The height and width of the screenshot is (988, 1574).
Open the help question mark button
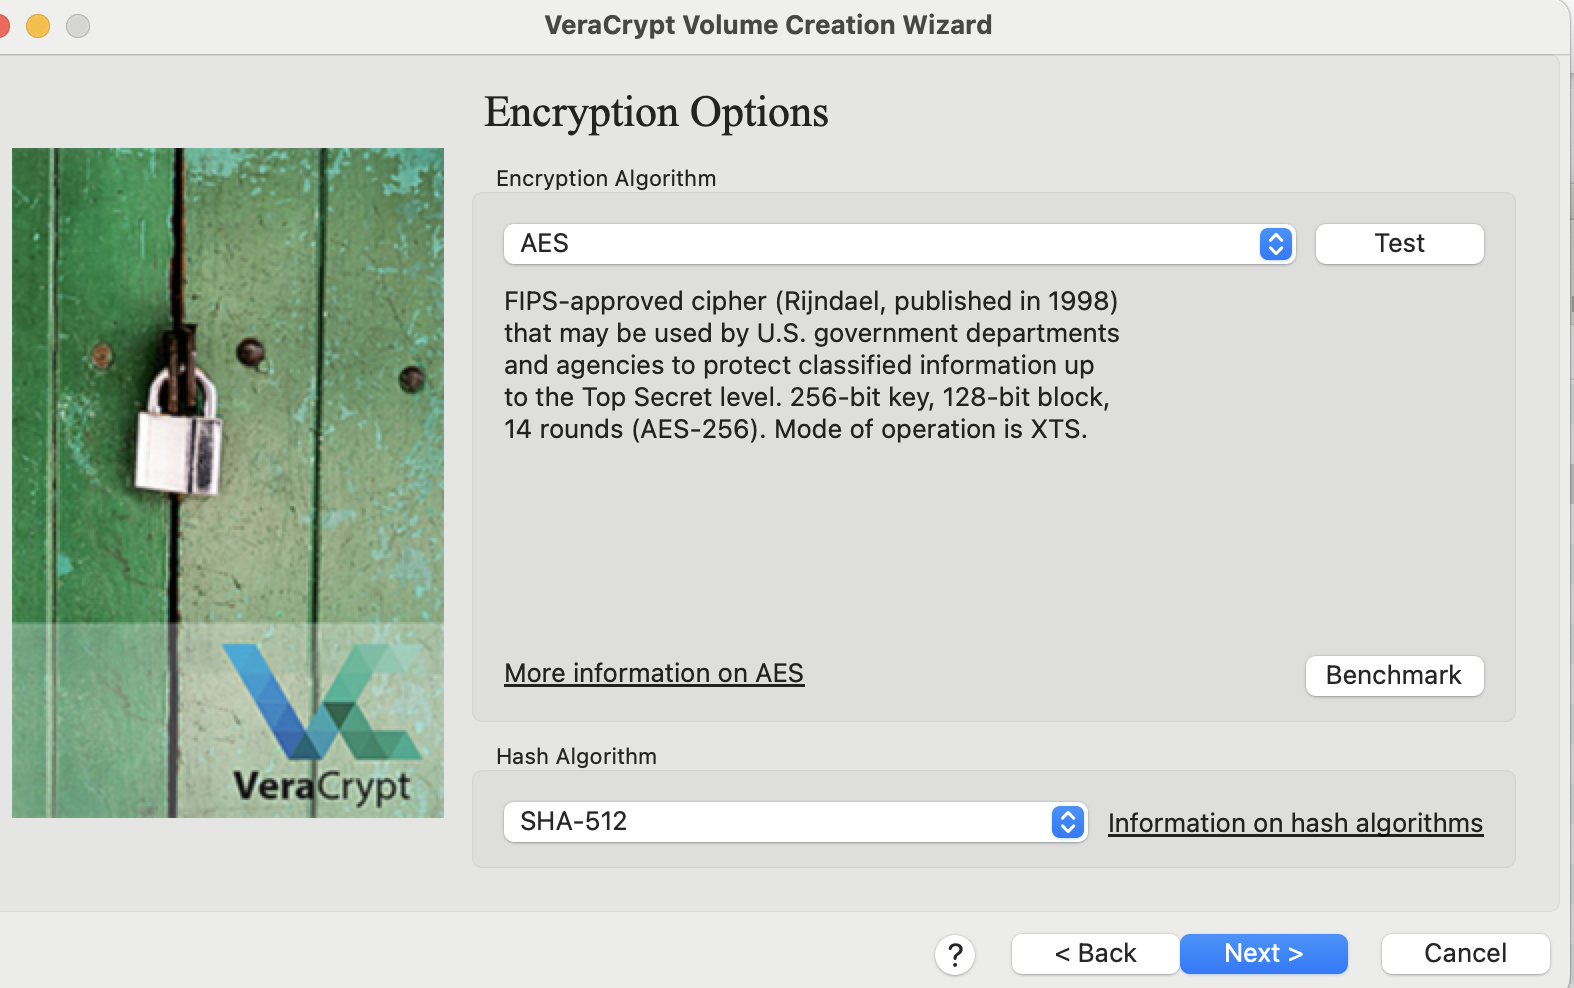click(x=955, y=955)
